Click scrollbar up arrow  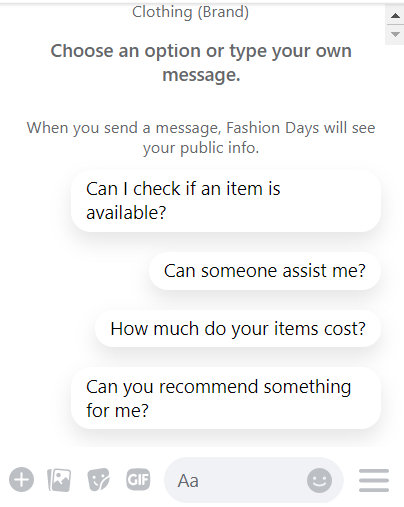coord(395,16)
